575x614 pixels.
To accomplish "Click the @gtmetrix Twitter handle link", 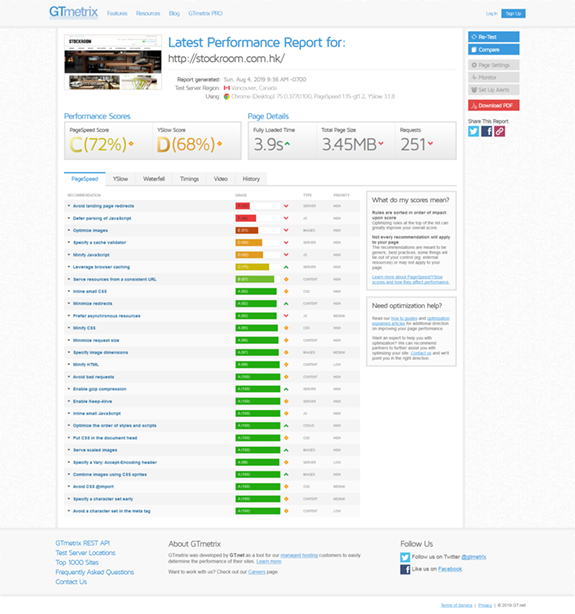I will (474, 557).
